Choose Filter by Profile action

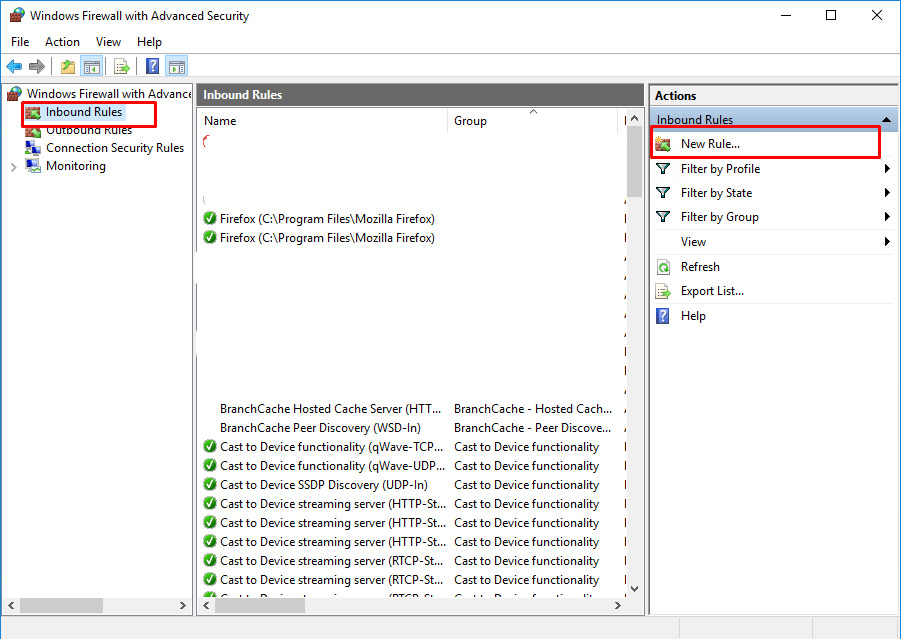721,169
